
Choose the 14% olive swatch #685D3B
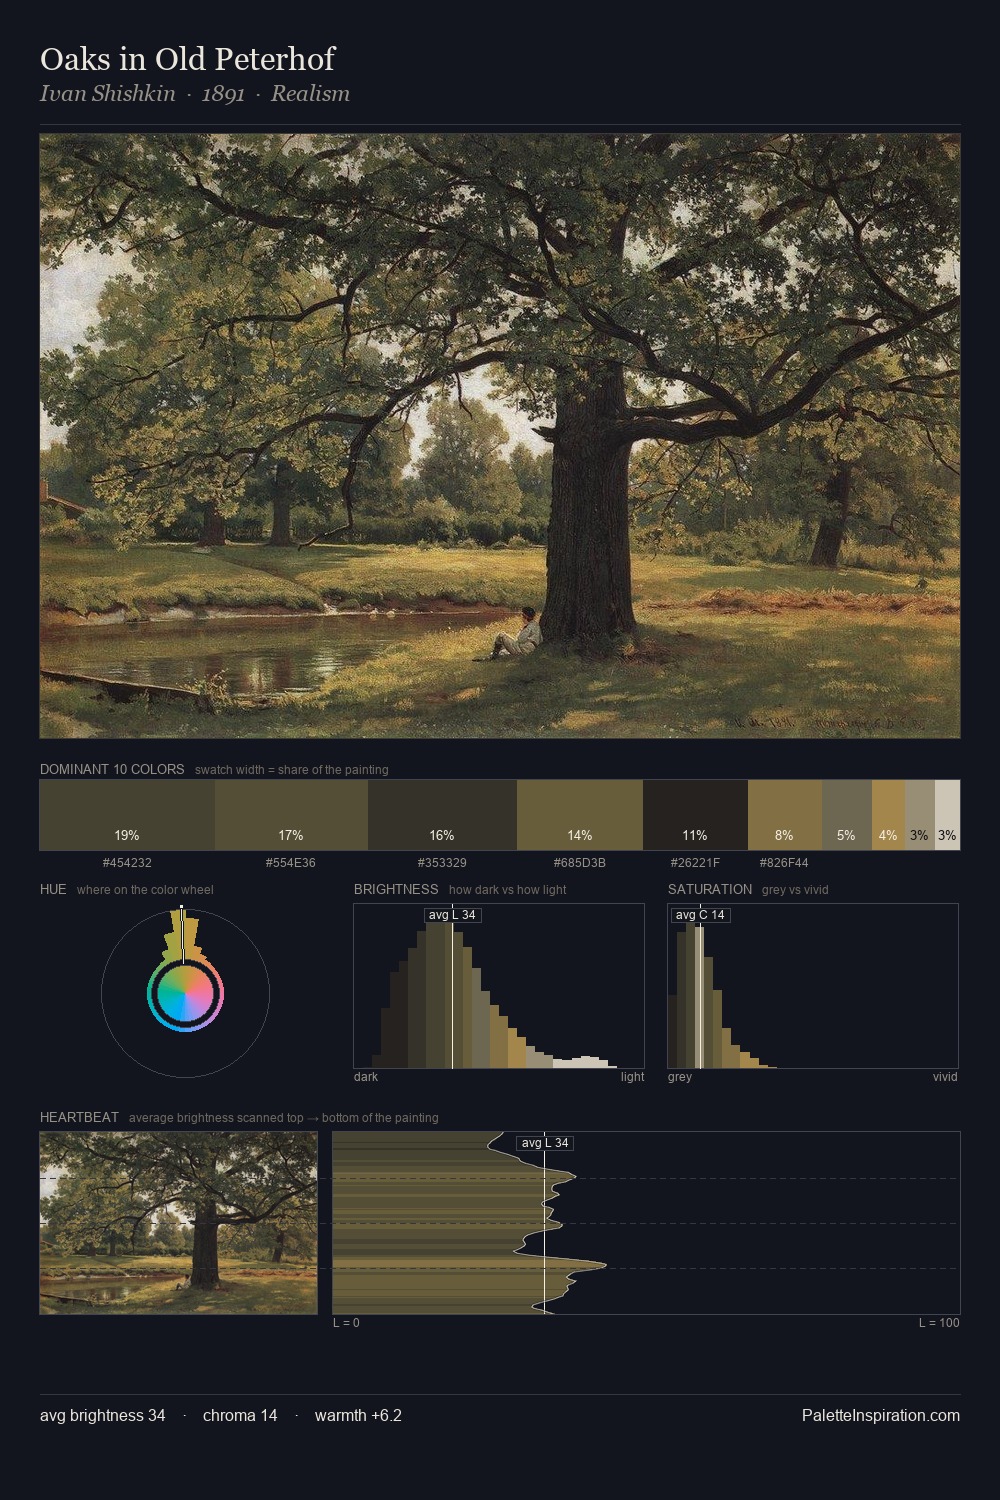point(579,815)
